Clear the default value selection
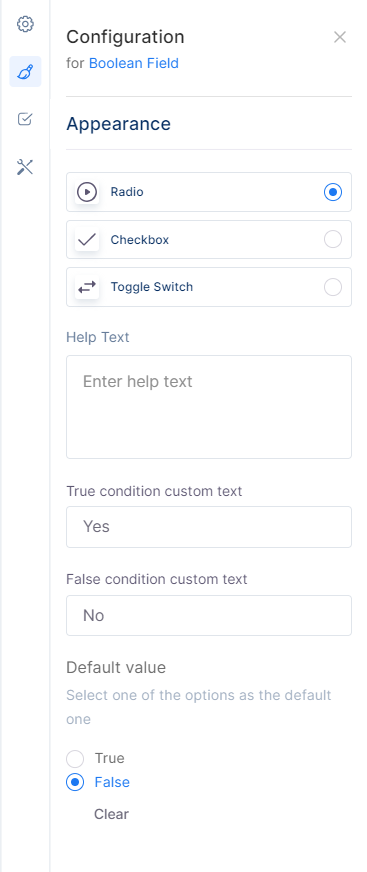The width and height of the screenshot is (367, 872). 111,814
